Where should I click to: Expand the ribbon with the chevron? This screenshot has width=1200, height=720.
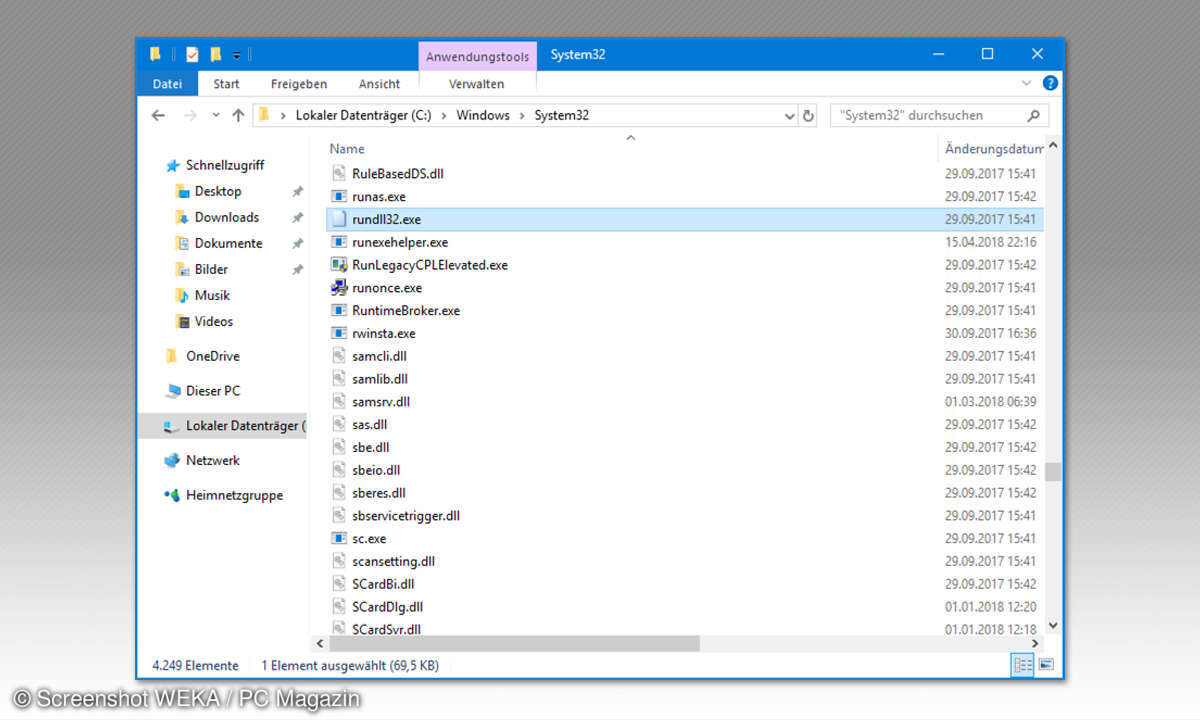tap(1026, 83)
